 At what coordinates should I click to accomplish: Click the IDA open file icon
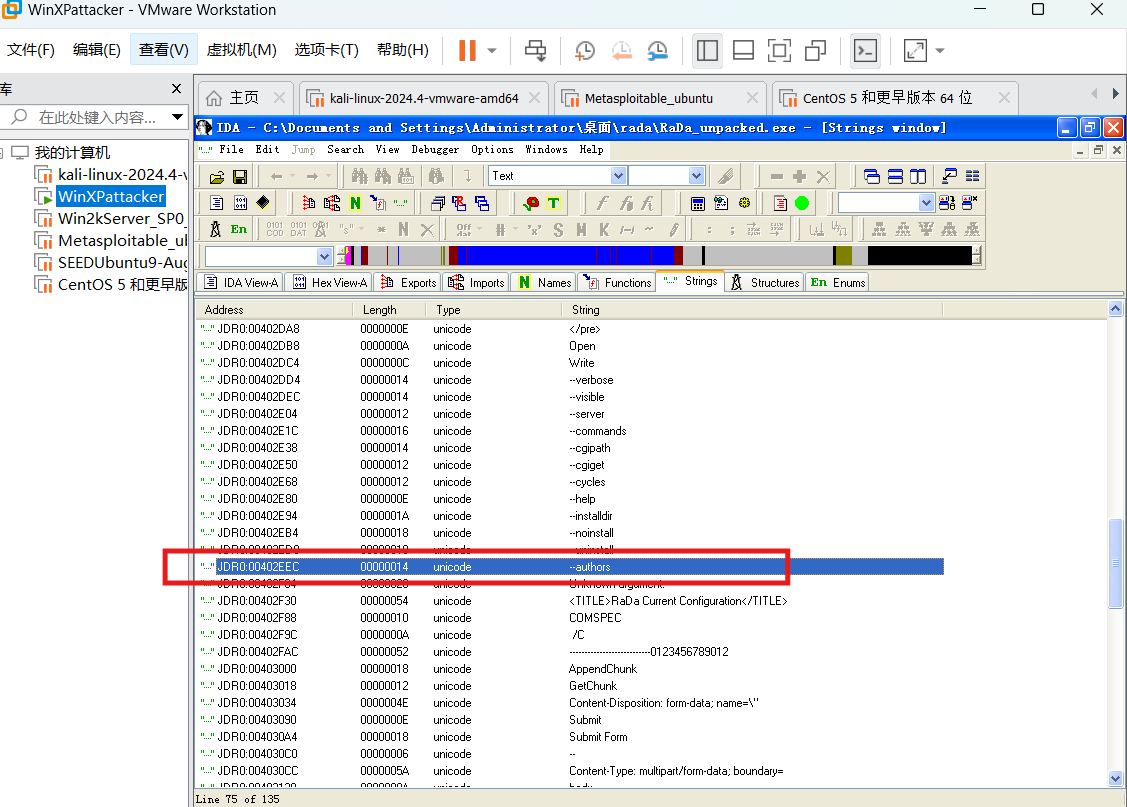tap(217, 177)
